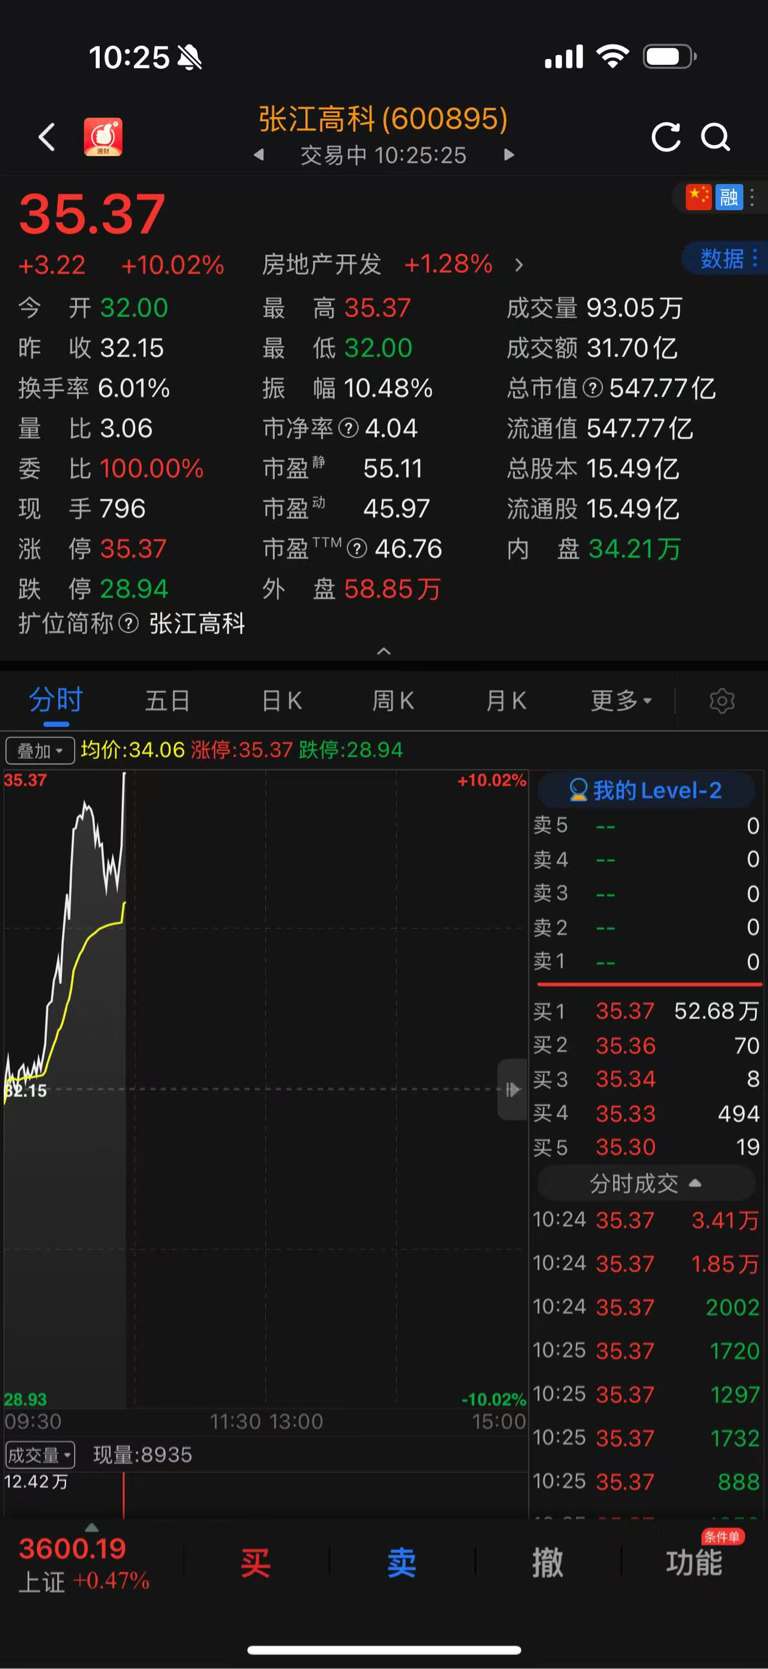Screen dimensions: 768x1669
Task: Tap trade row with volume 1.85万
Action: click(646, 1264)
